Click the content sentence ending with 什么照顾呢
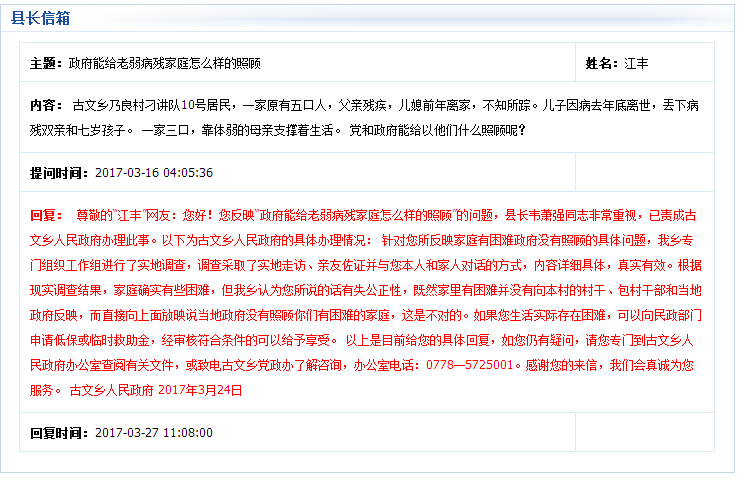Screen dimensions: 743x478 (430, 129)
